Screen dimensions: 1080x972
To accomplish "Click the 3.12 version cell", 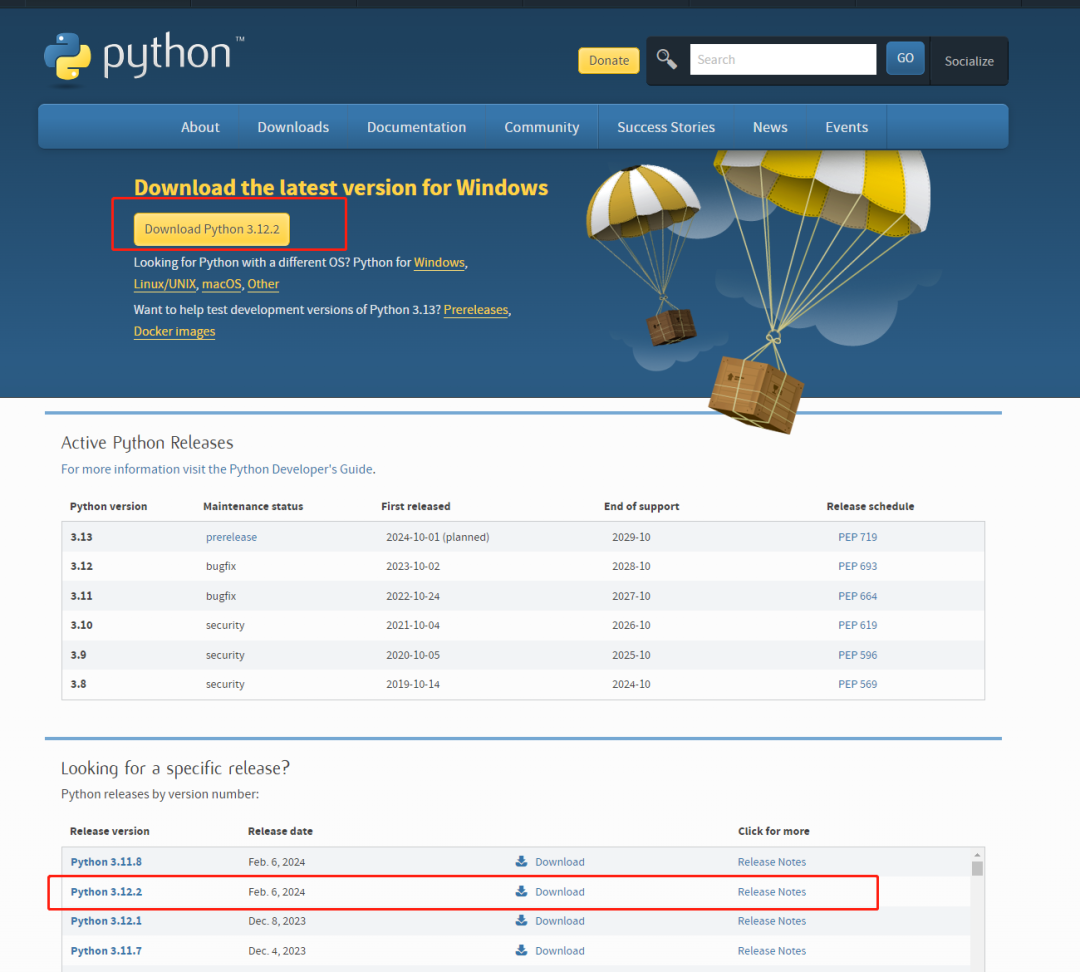I will point(81,566).
